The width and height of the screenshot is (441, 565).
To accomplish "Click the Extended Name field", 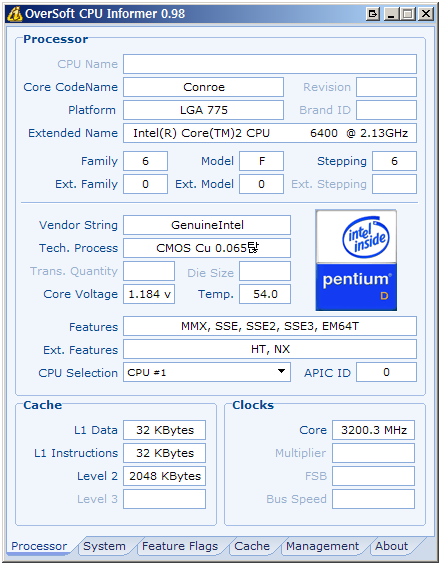I will (270, 133).
